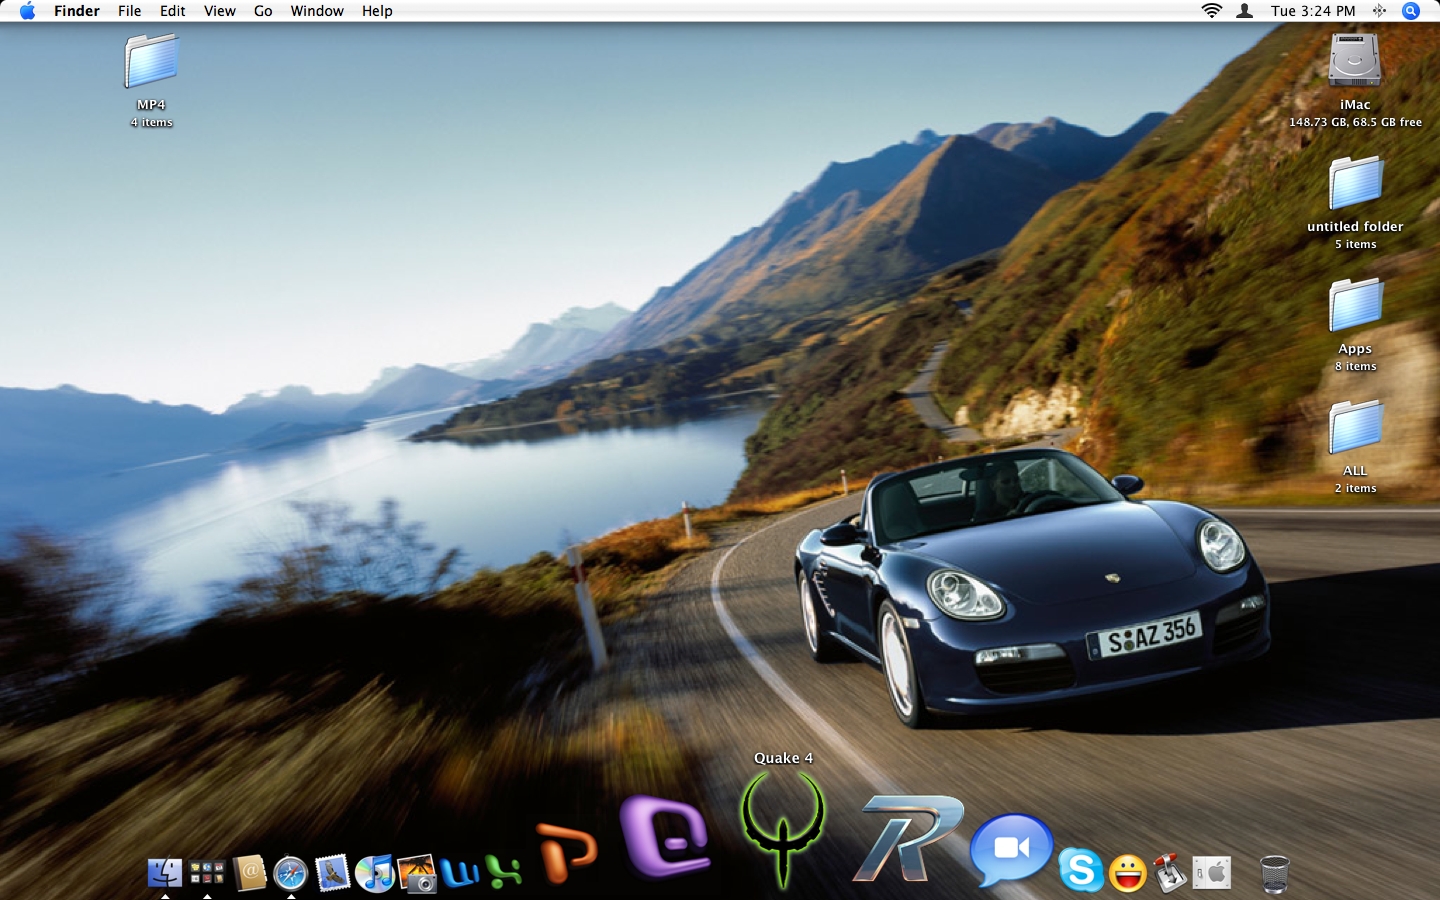Open the Wi-Fi status menu
Screen dimensions: 1440x900
coord(1211,11)
